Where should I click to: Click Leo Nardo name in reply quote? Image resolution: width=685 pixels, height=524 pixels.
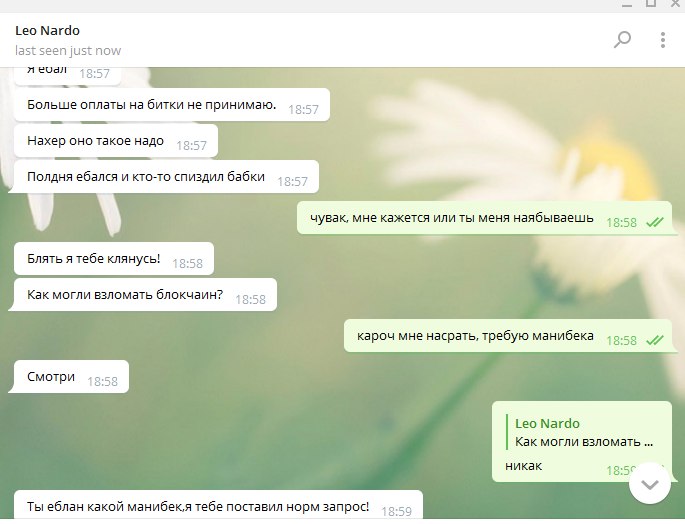[x=547, y=423]
